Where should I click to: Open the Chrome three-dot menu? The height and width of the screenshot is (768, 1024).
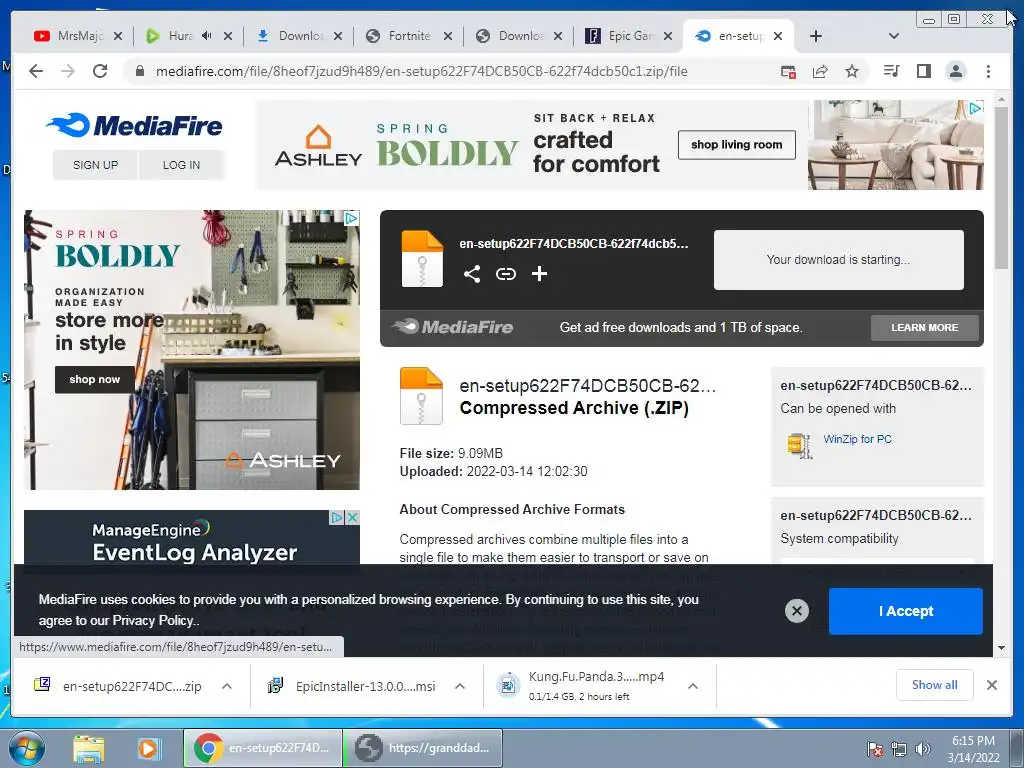click(988, 71)
